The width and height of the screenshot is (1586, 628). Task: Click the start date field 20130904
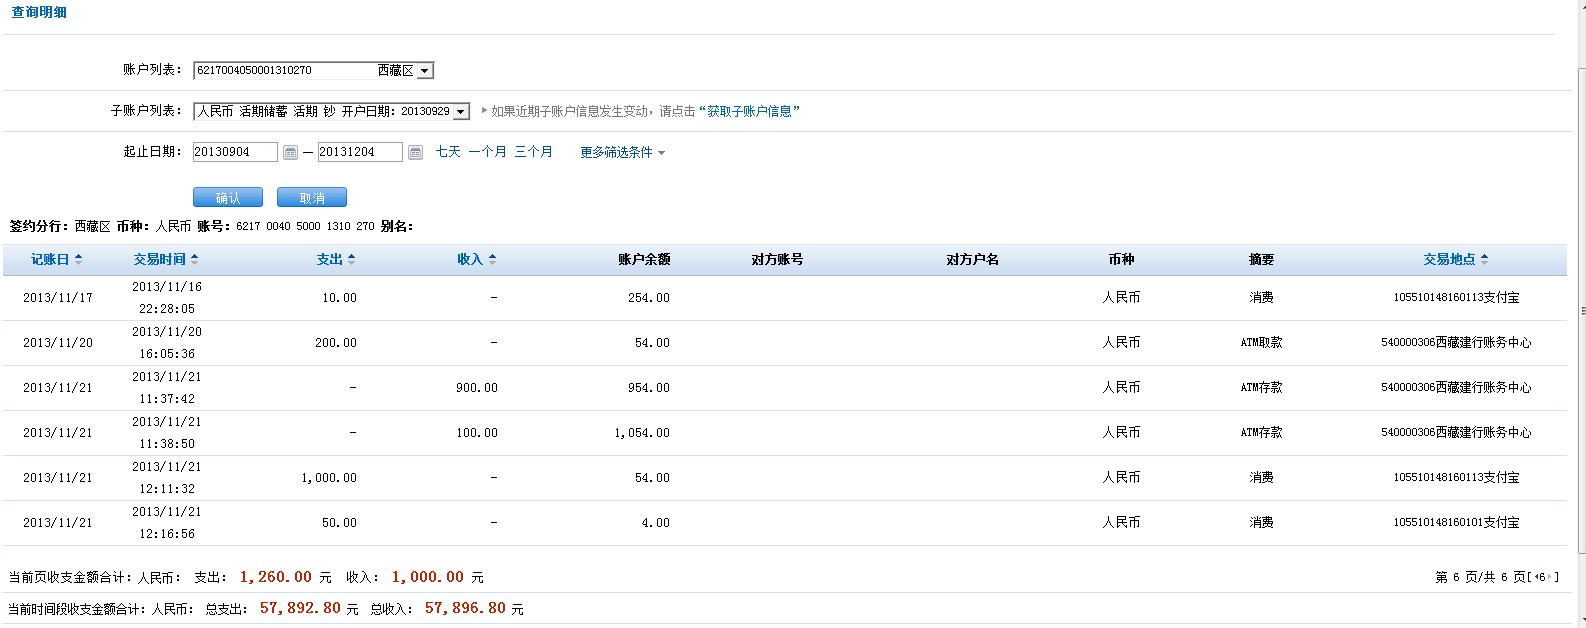click(x=235, y=152)
